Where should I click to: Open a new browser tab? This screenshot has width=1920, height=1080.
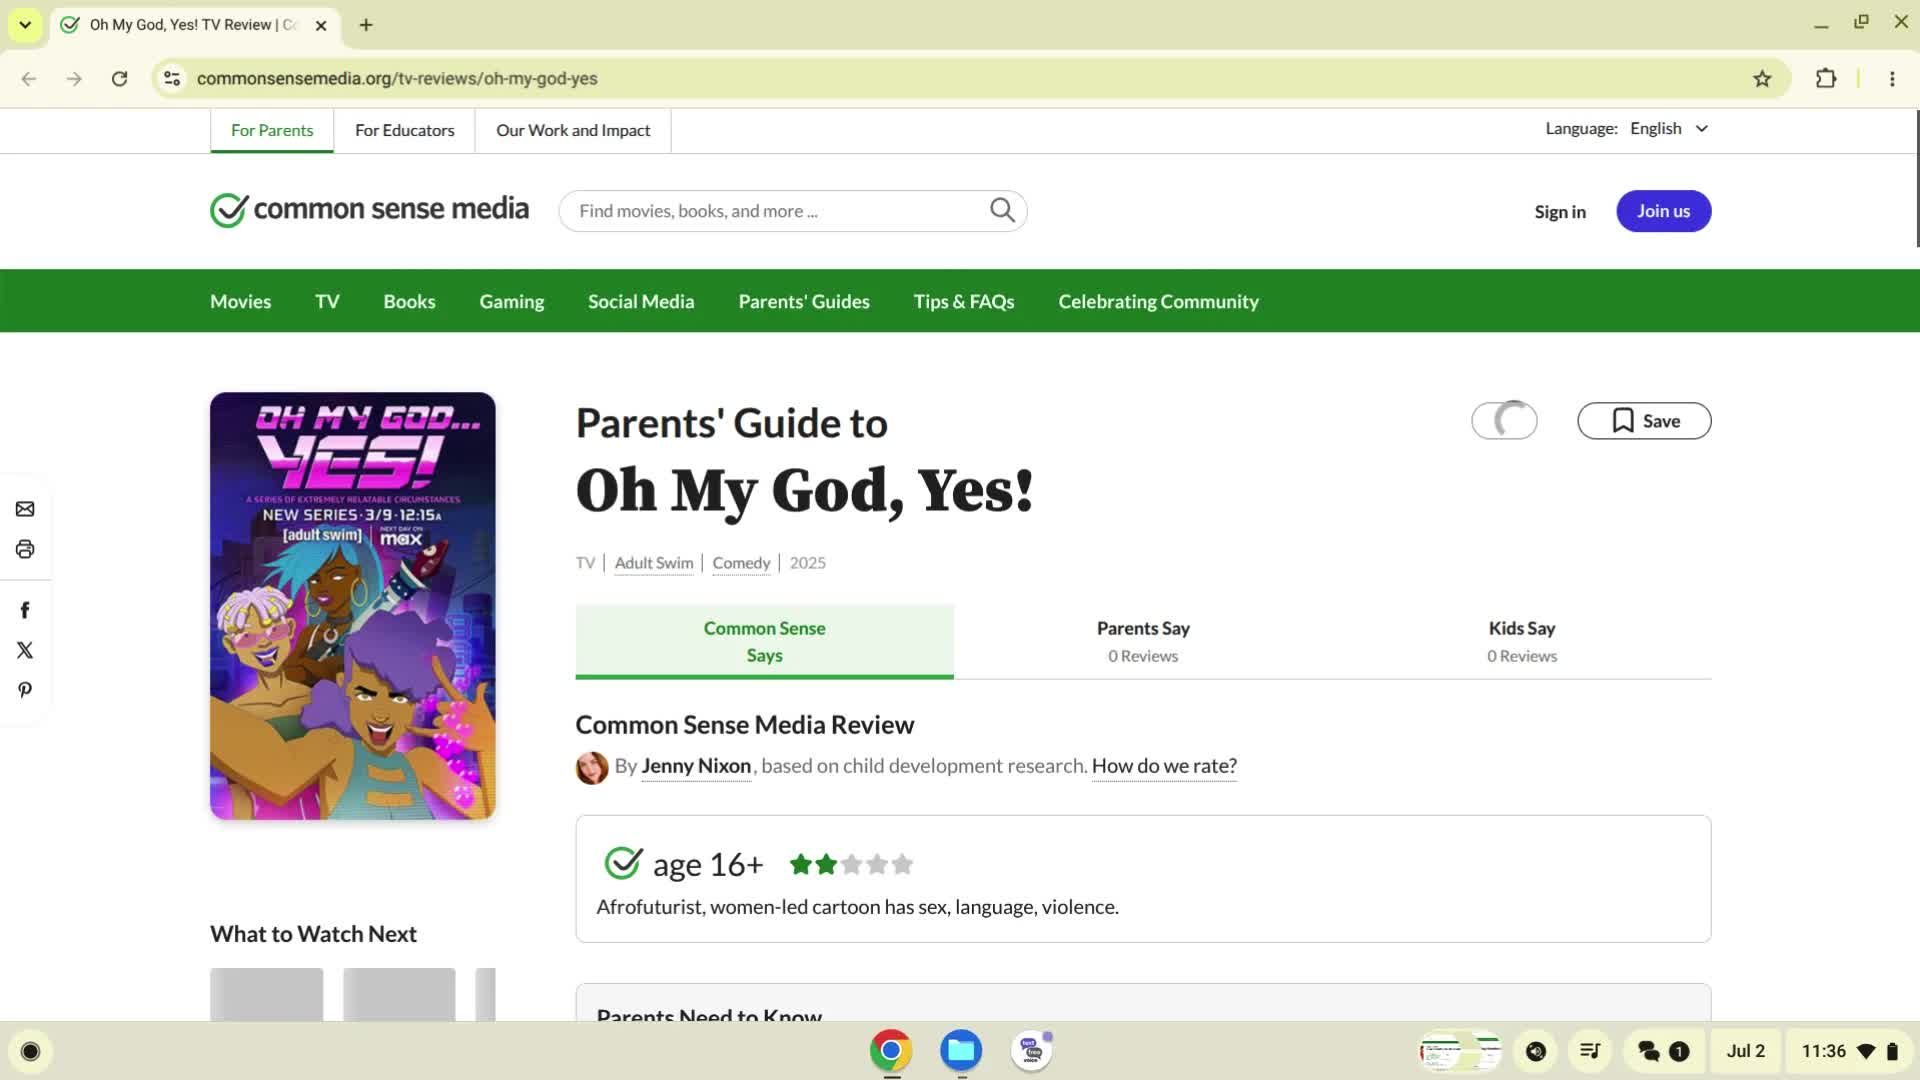(x=366, y=25)
